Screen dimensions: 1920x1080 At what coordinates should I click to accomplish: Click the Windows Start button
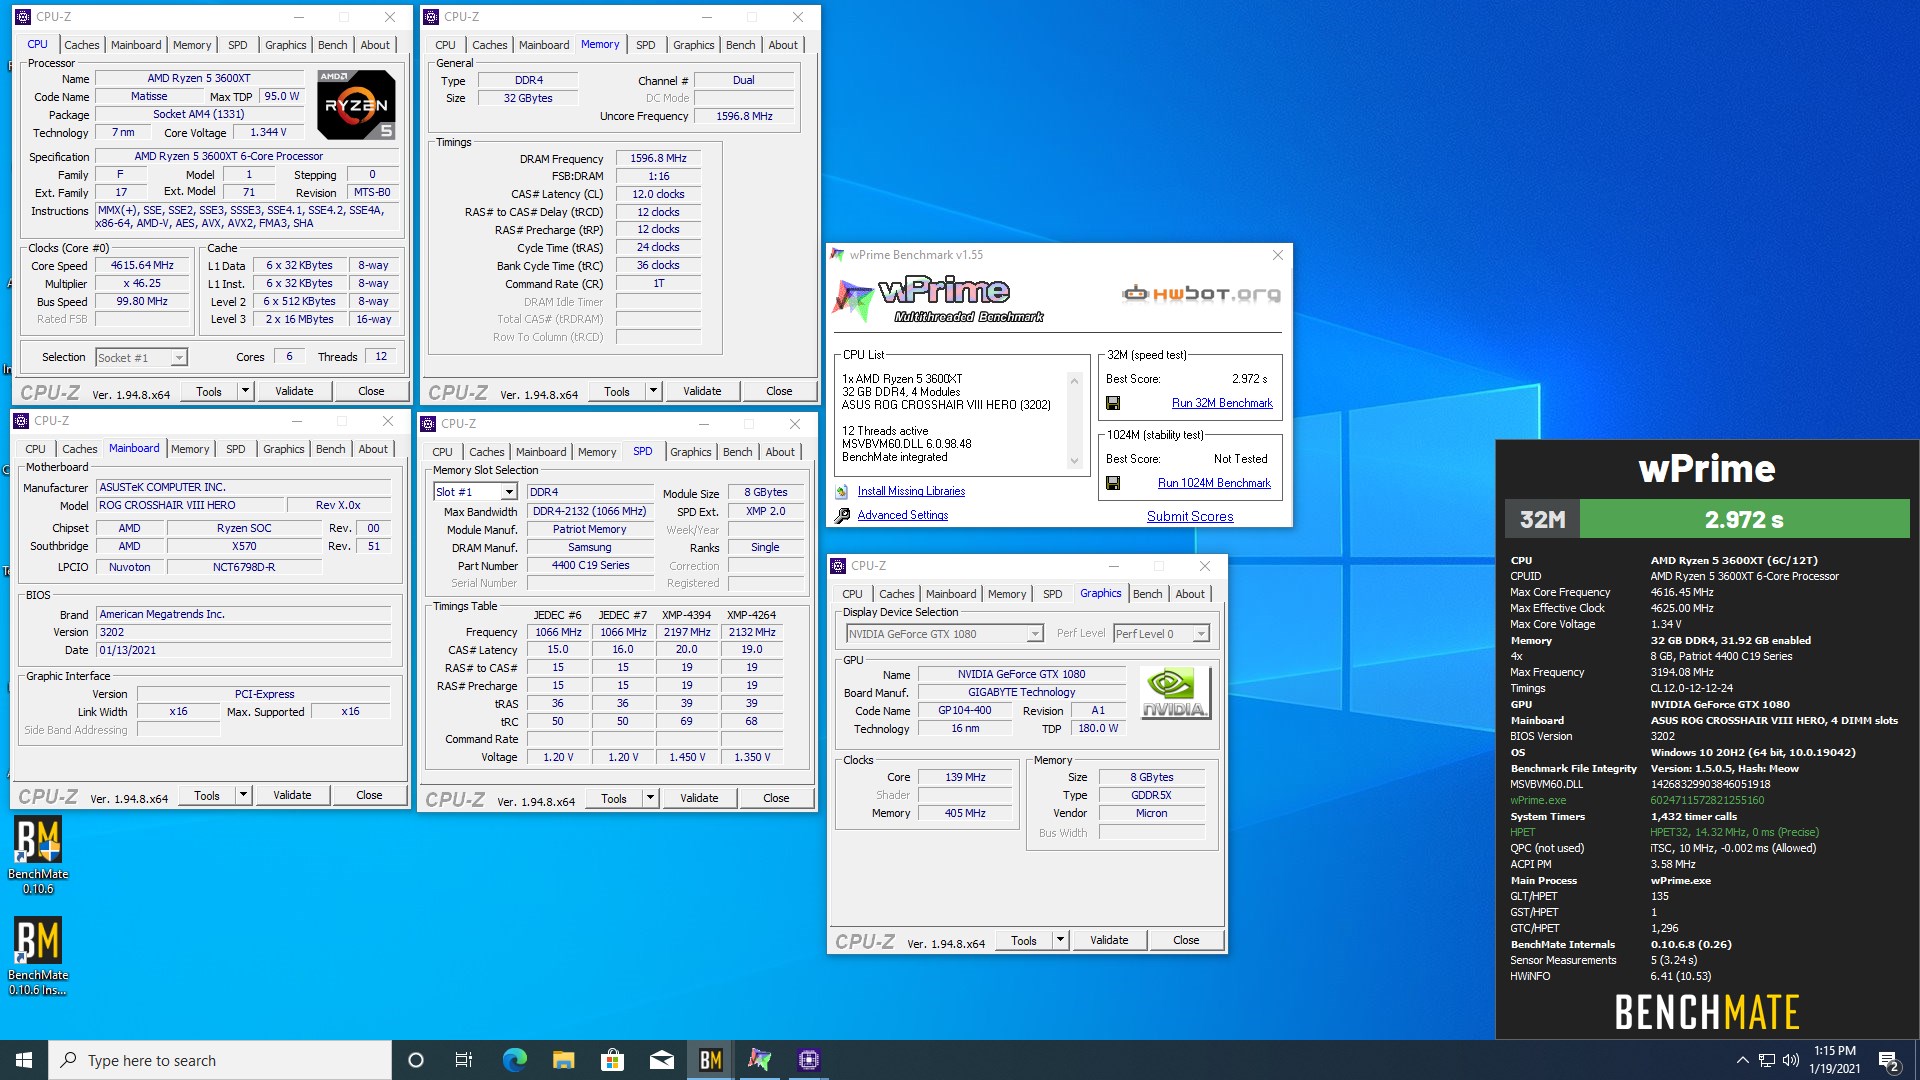click(24, 1060)
